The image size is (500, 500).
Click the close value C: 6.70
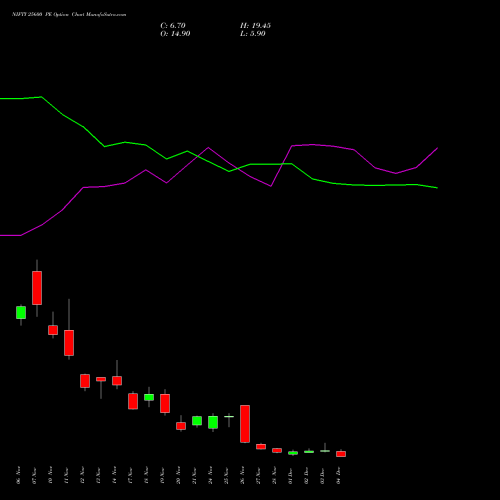[173, 26]
